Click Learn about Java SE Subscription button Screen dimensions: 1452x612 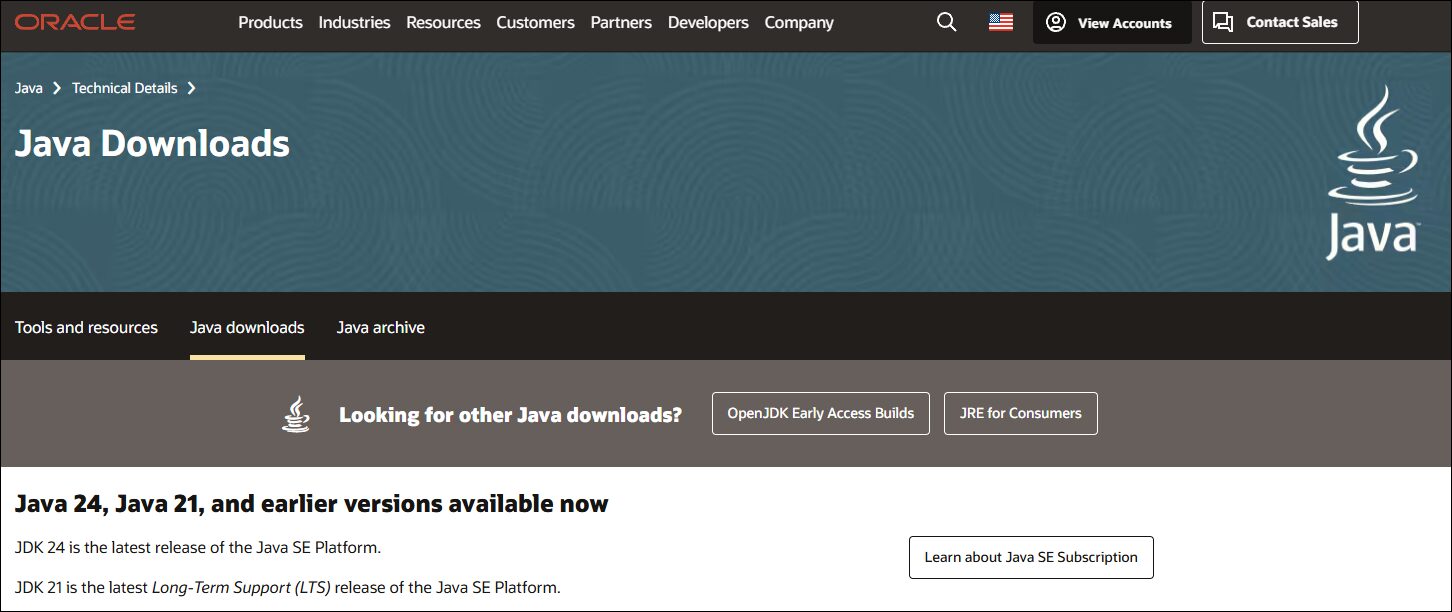click(1031, 557)
